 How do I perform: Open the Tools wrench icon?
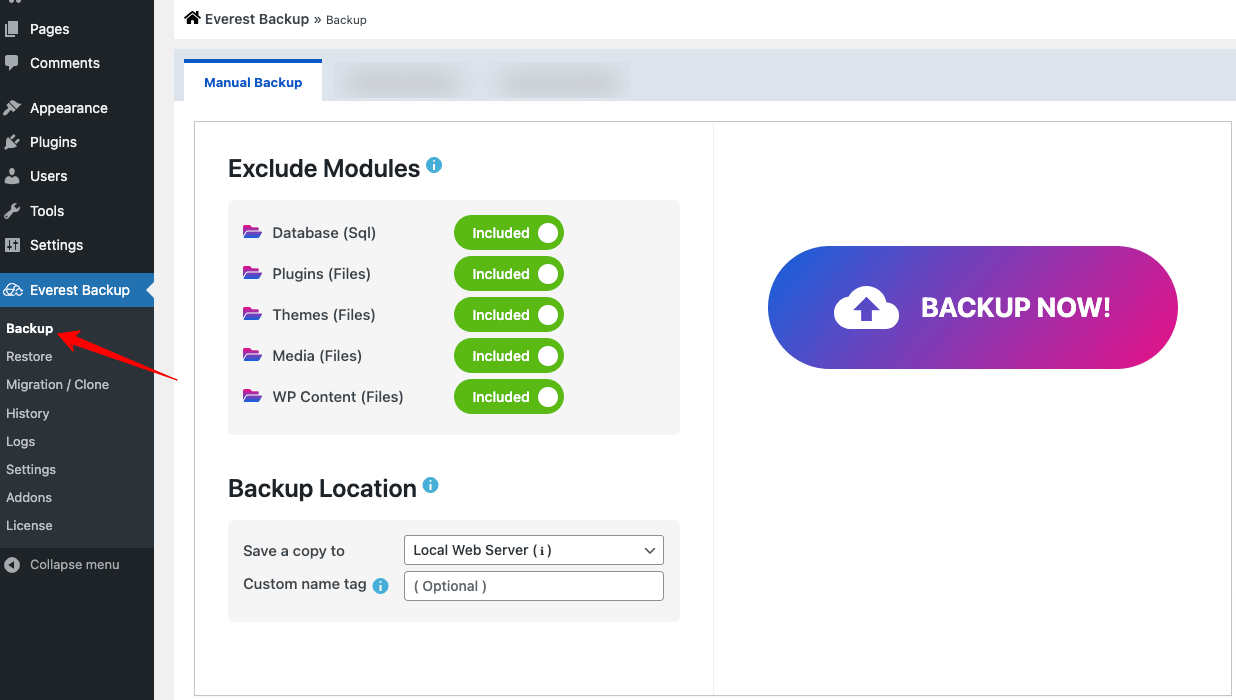pos(12,211)
